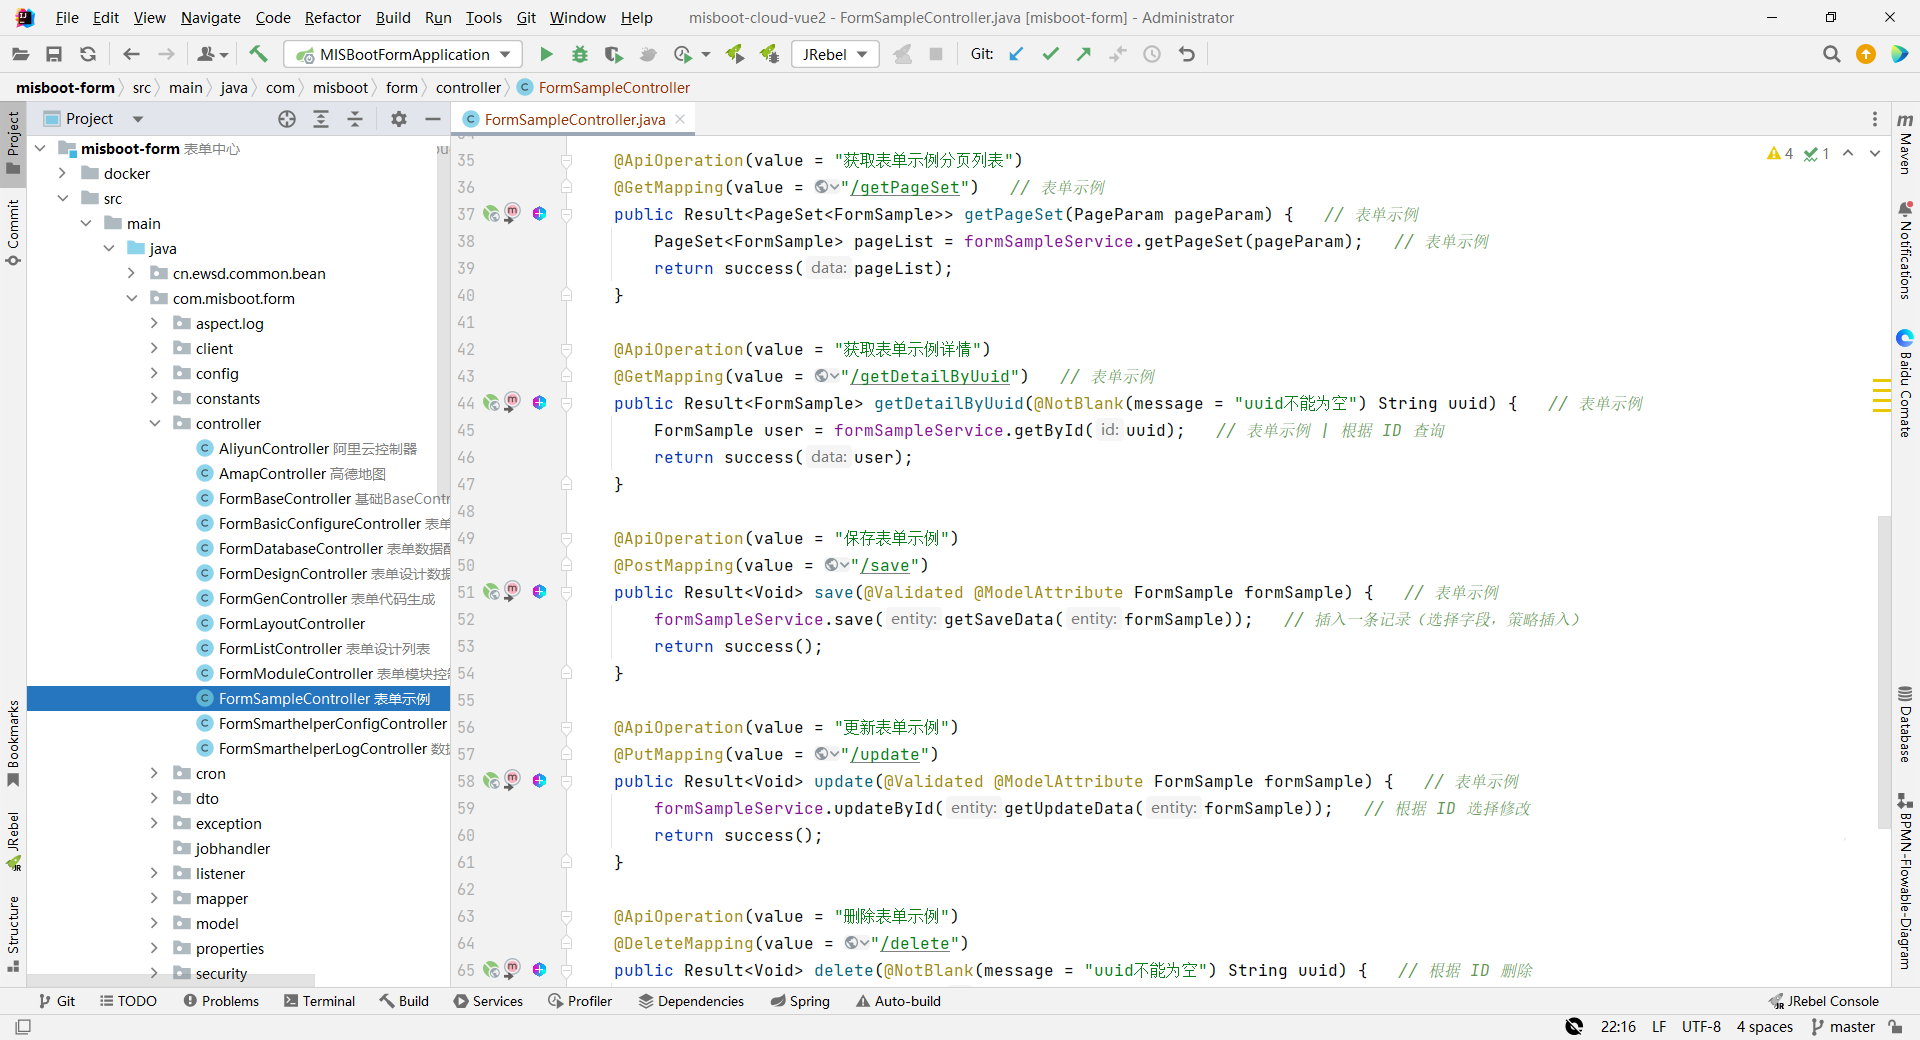Select AmapController in project tree

pos(273,473)
